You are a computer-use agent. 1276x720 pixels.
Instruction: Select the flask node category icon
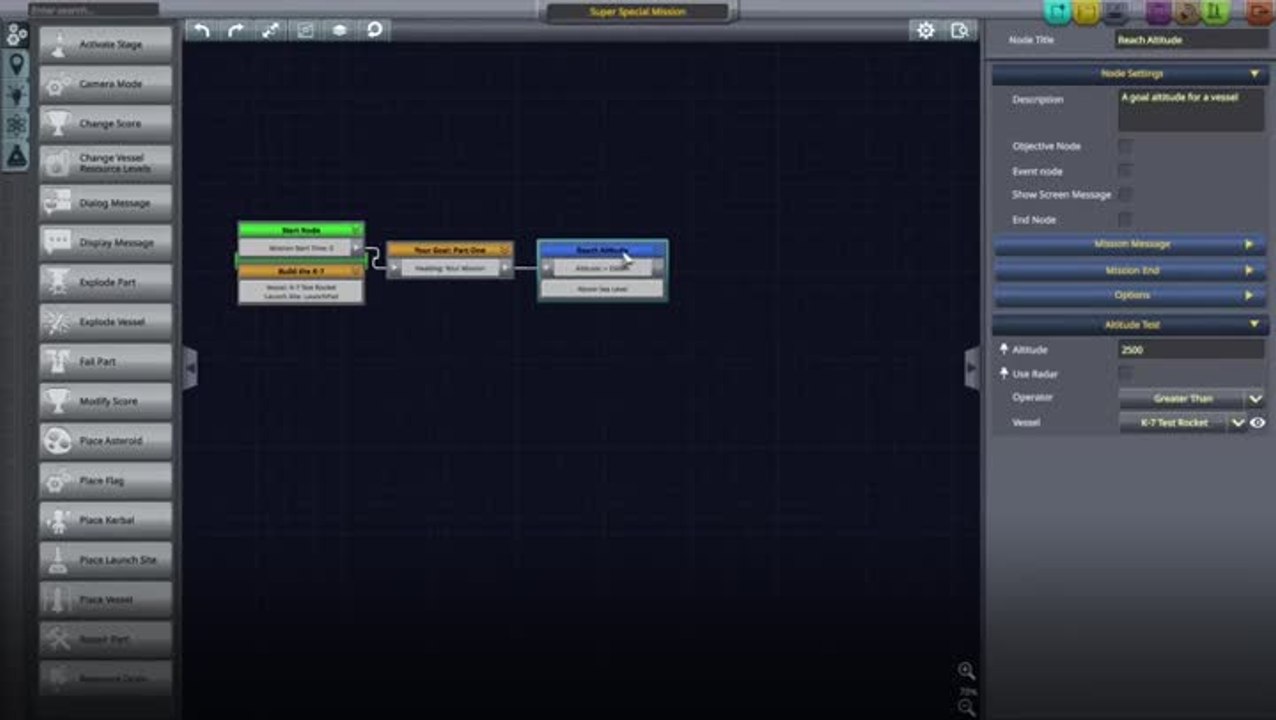(x=16, y=155)
